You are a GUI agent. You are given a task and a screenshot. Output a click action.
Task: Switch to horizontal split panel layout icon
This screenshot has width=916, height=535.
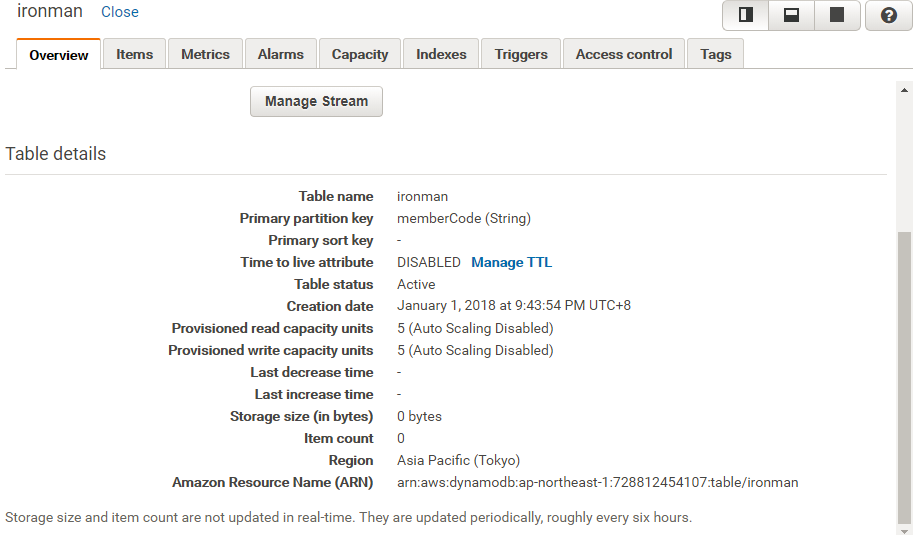791,15
